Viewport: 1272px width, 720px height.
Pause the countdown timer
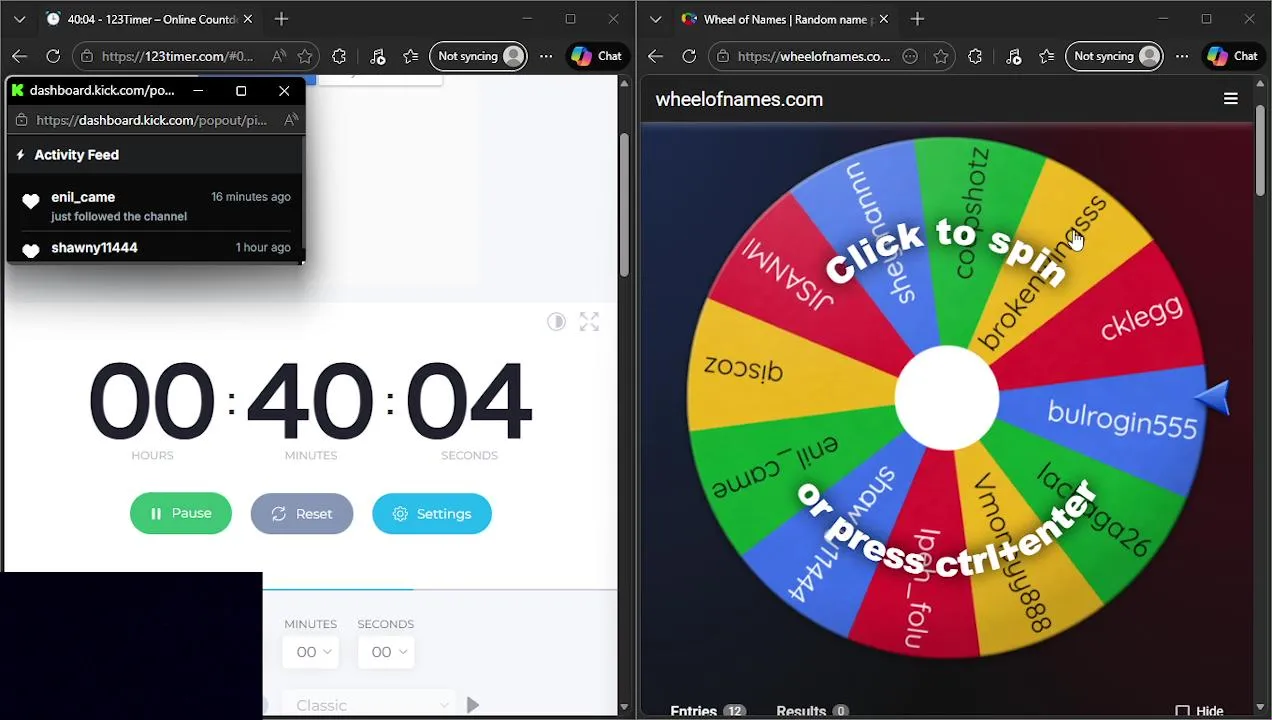click(181, 514)
